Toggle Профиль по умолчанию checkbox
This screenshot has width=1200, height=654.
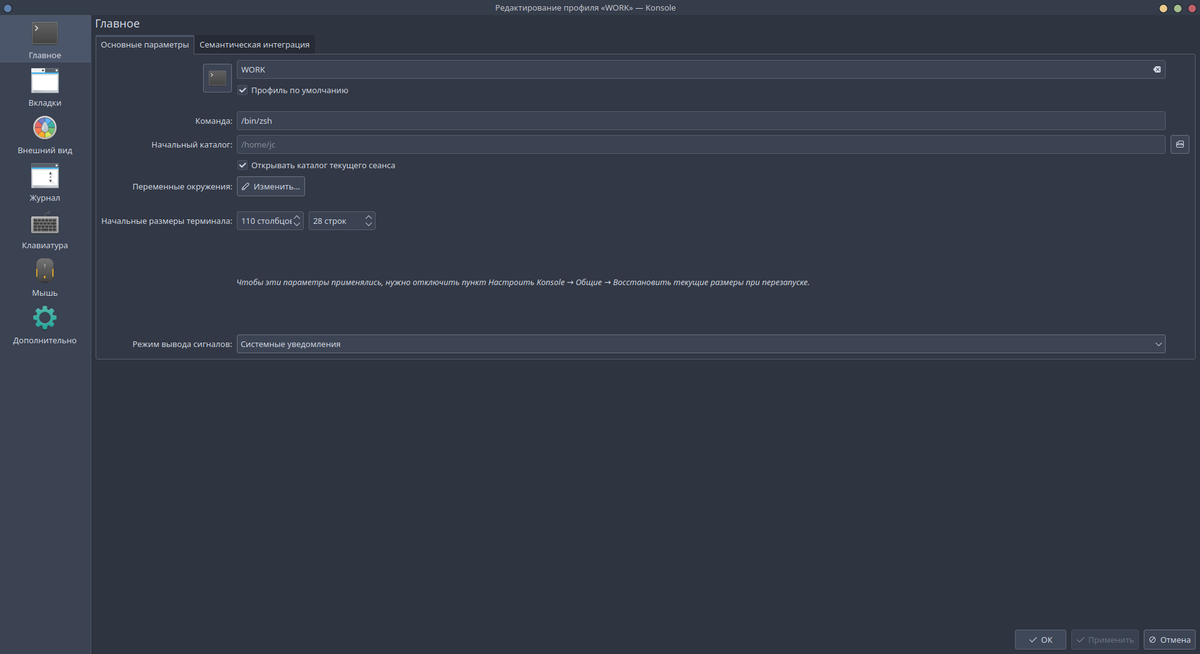coord(242,90)
